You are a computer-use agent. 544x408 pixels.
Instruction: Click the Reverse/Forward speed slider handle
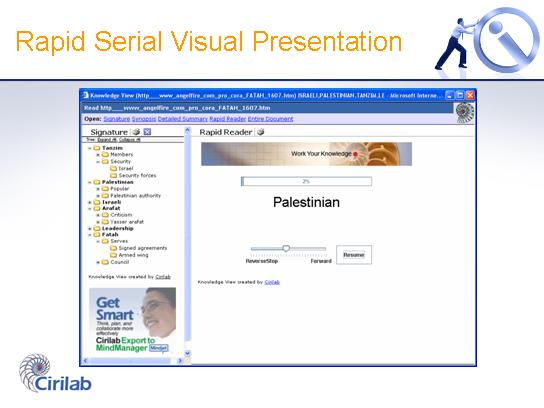coord(286,248)
